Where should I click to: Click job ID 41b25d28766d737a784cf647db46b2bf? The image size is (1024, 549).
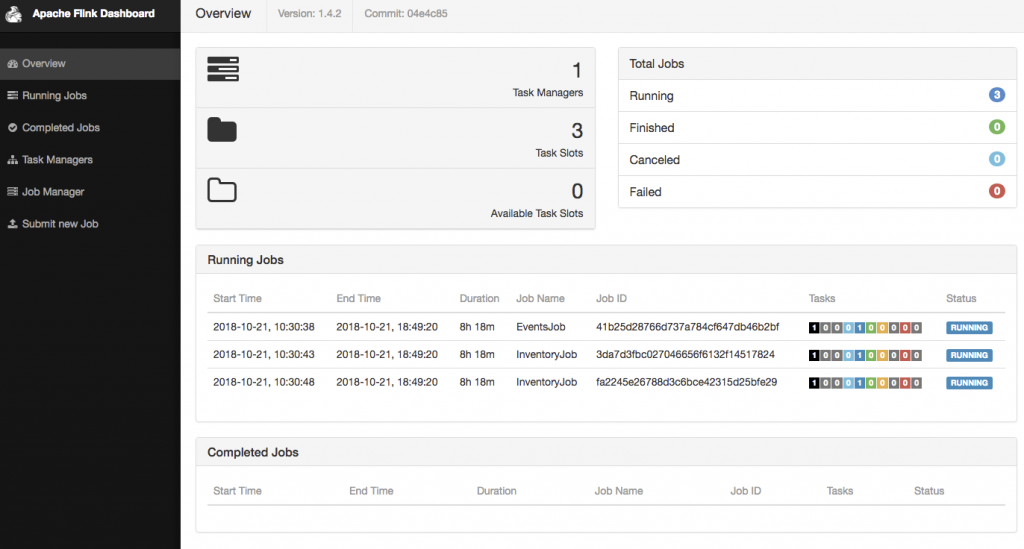(x=687, y=327)
